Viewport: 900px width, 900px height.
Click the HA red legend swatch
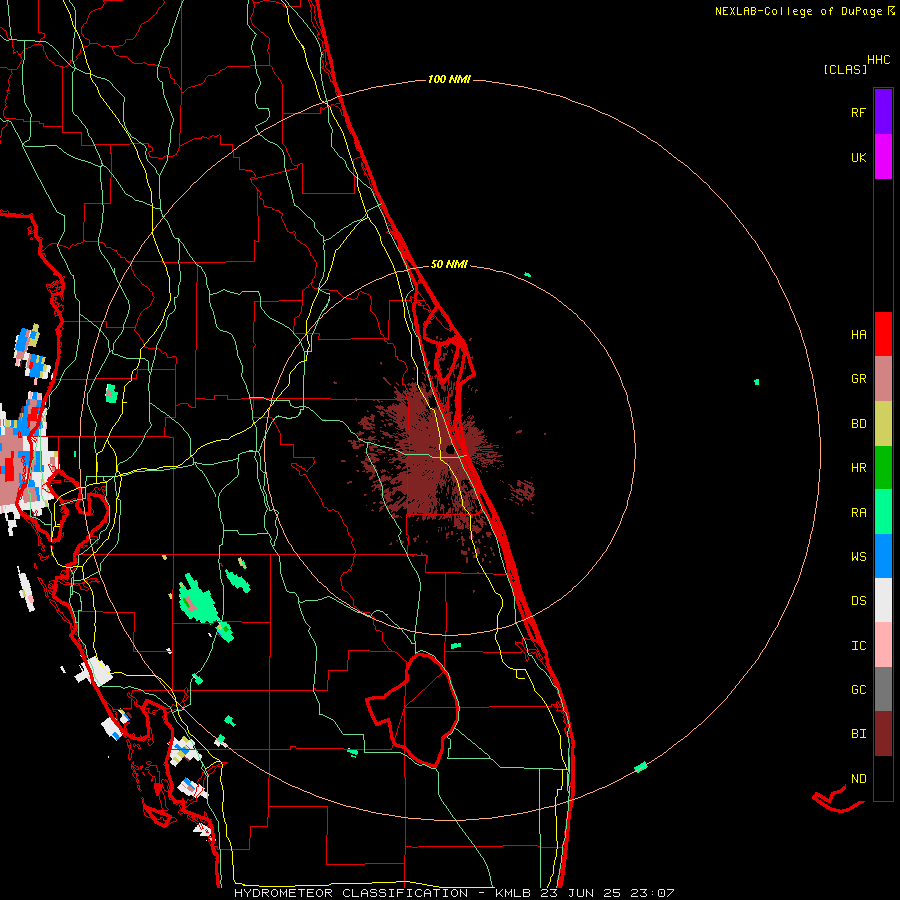pos(883,334)
